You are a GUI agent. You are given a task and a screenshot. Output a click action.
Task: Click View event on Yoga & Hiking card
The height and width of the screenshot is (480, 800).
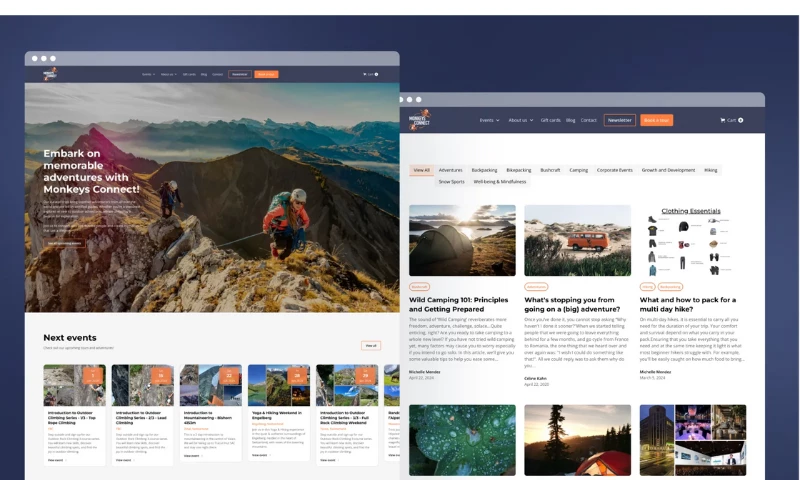pos(261,455)
